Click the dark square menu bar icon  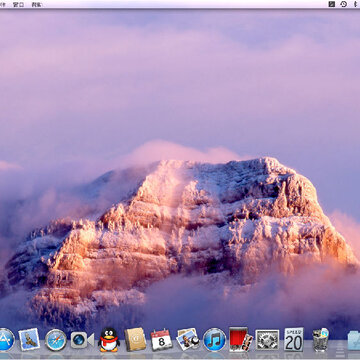331,4
